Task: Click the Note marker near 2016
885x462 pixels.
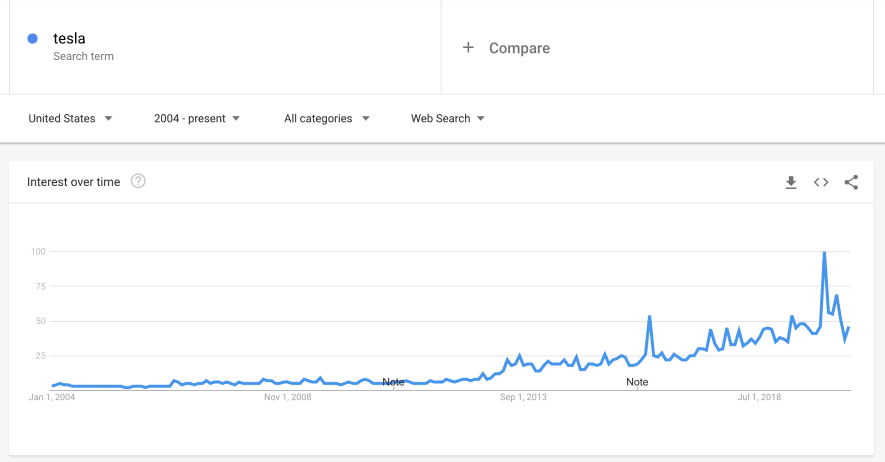Action: [x=637, y=382]
